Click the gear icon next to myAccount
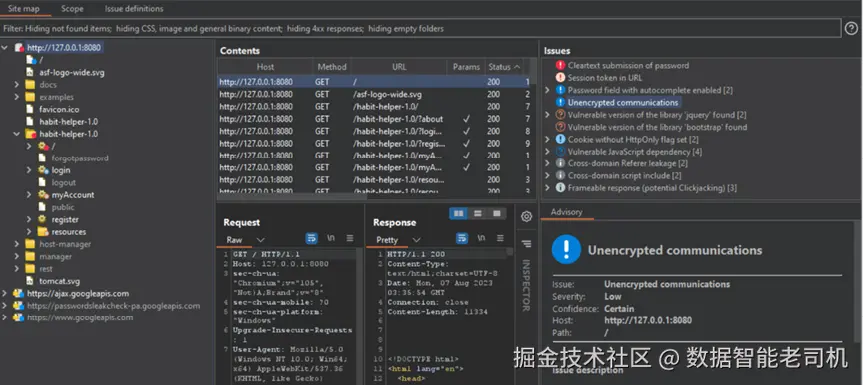Screen dimensions: 863x385 point(43,195)
